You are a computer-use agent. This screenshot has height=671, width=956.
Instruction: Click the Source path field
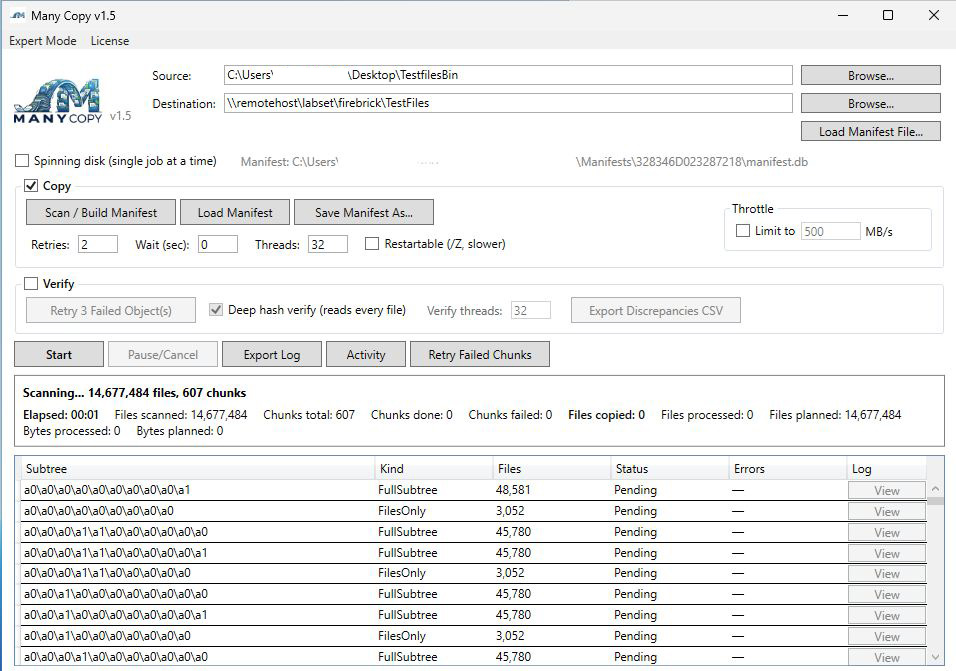pos(508,75)
